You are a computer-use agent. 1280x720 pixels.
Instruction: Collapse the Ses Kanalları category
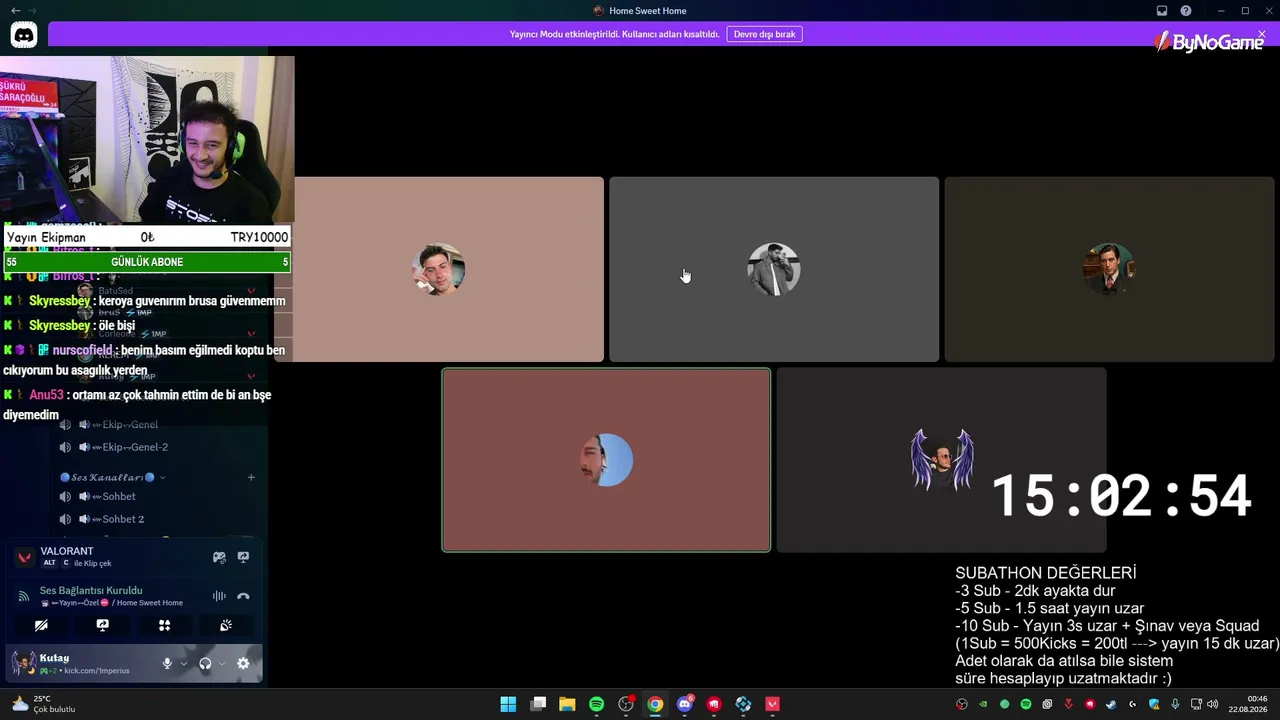click(x=112, y=477)
